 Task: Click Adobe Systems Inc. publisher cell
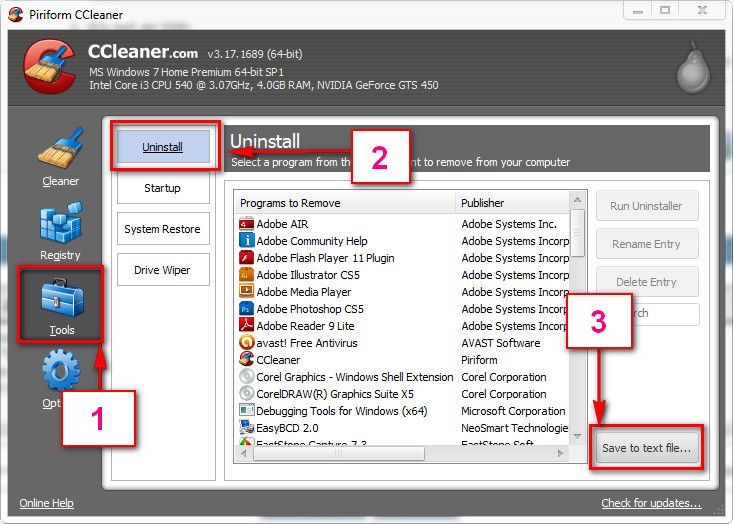tap(509, 224)
